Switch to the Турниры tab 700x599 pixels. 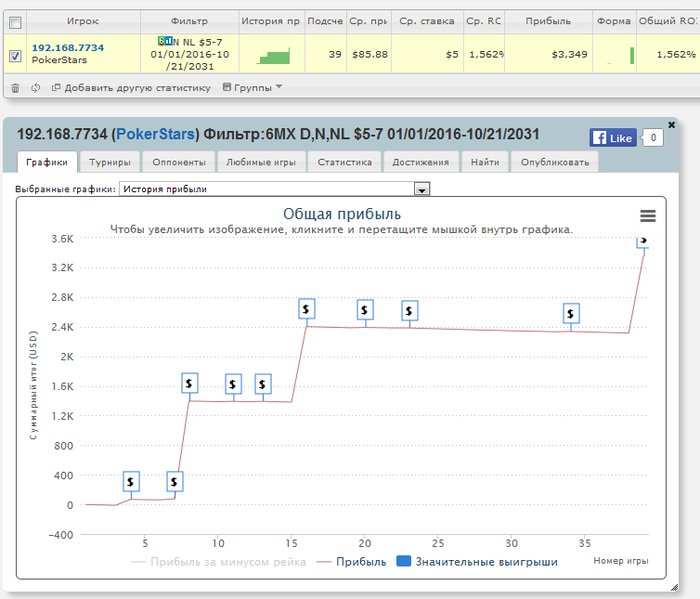pyautogui.click(x=110, y=162)
